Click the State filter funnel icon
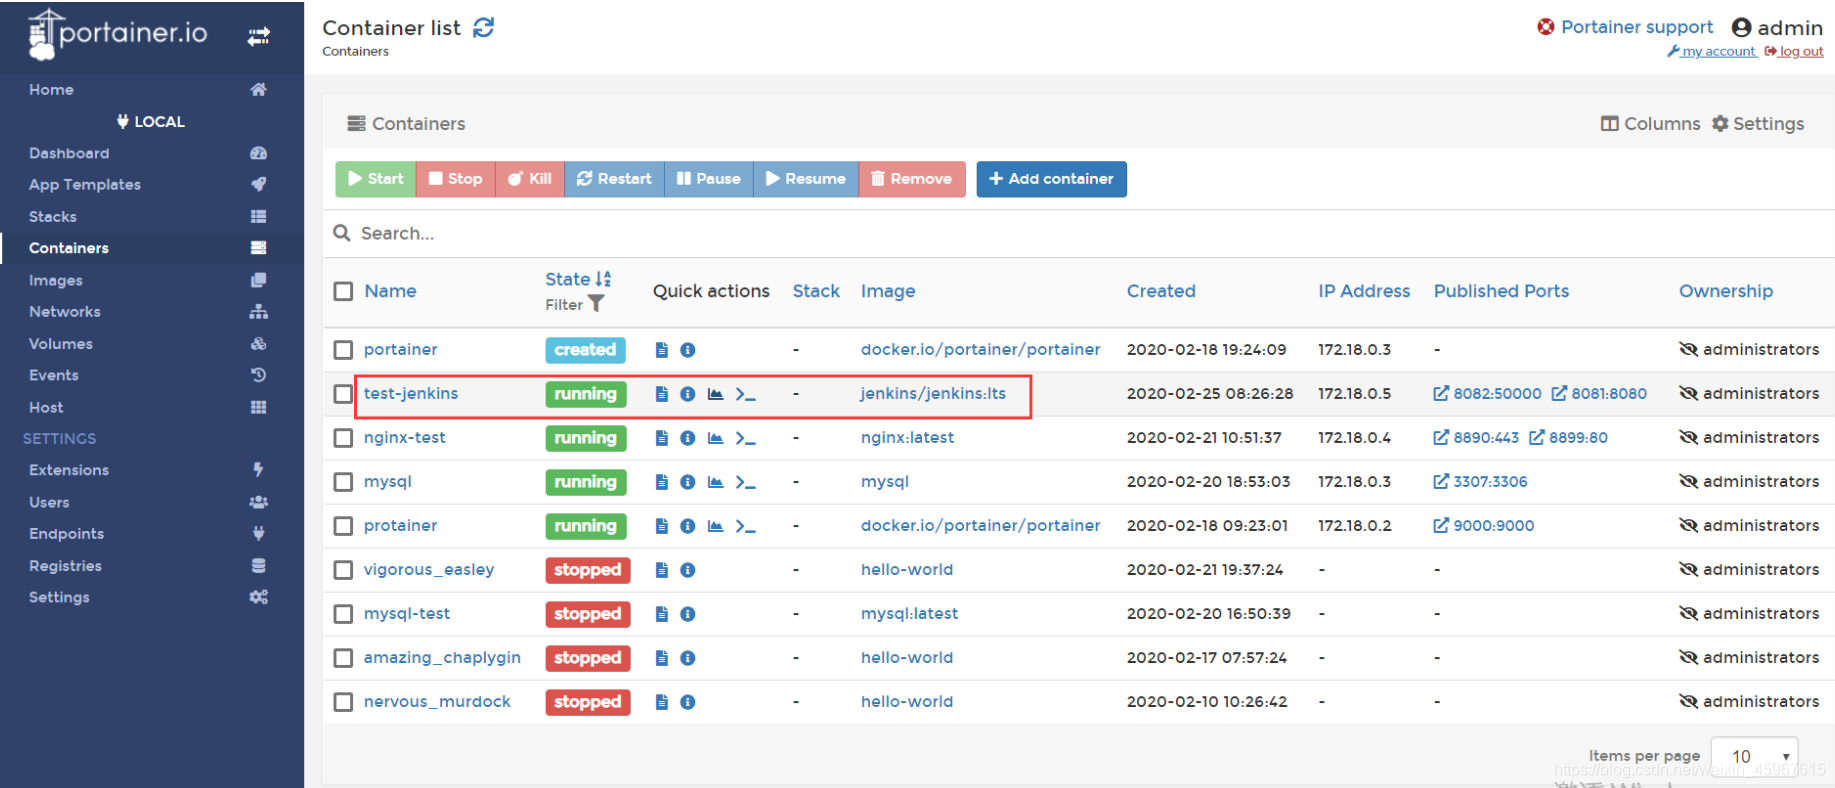The height and width of the screenshot is (788, 1835). (596, 304)
